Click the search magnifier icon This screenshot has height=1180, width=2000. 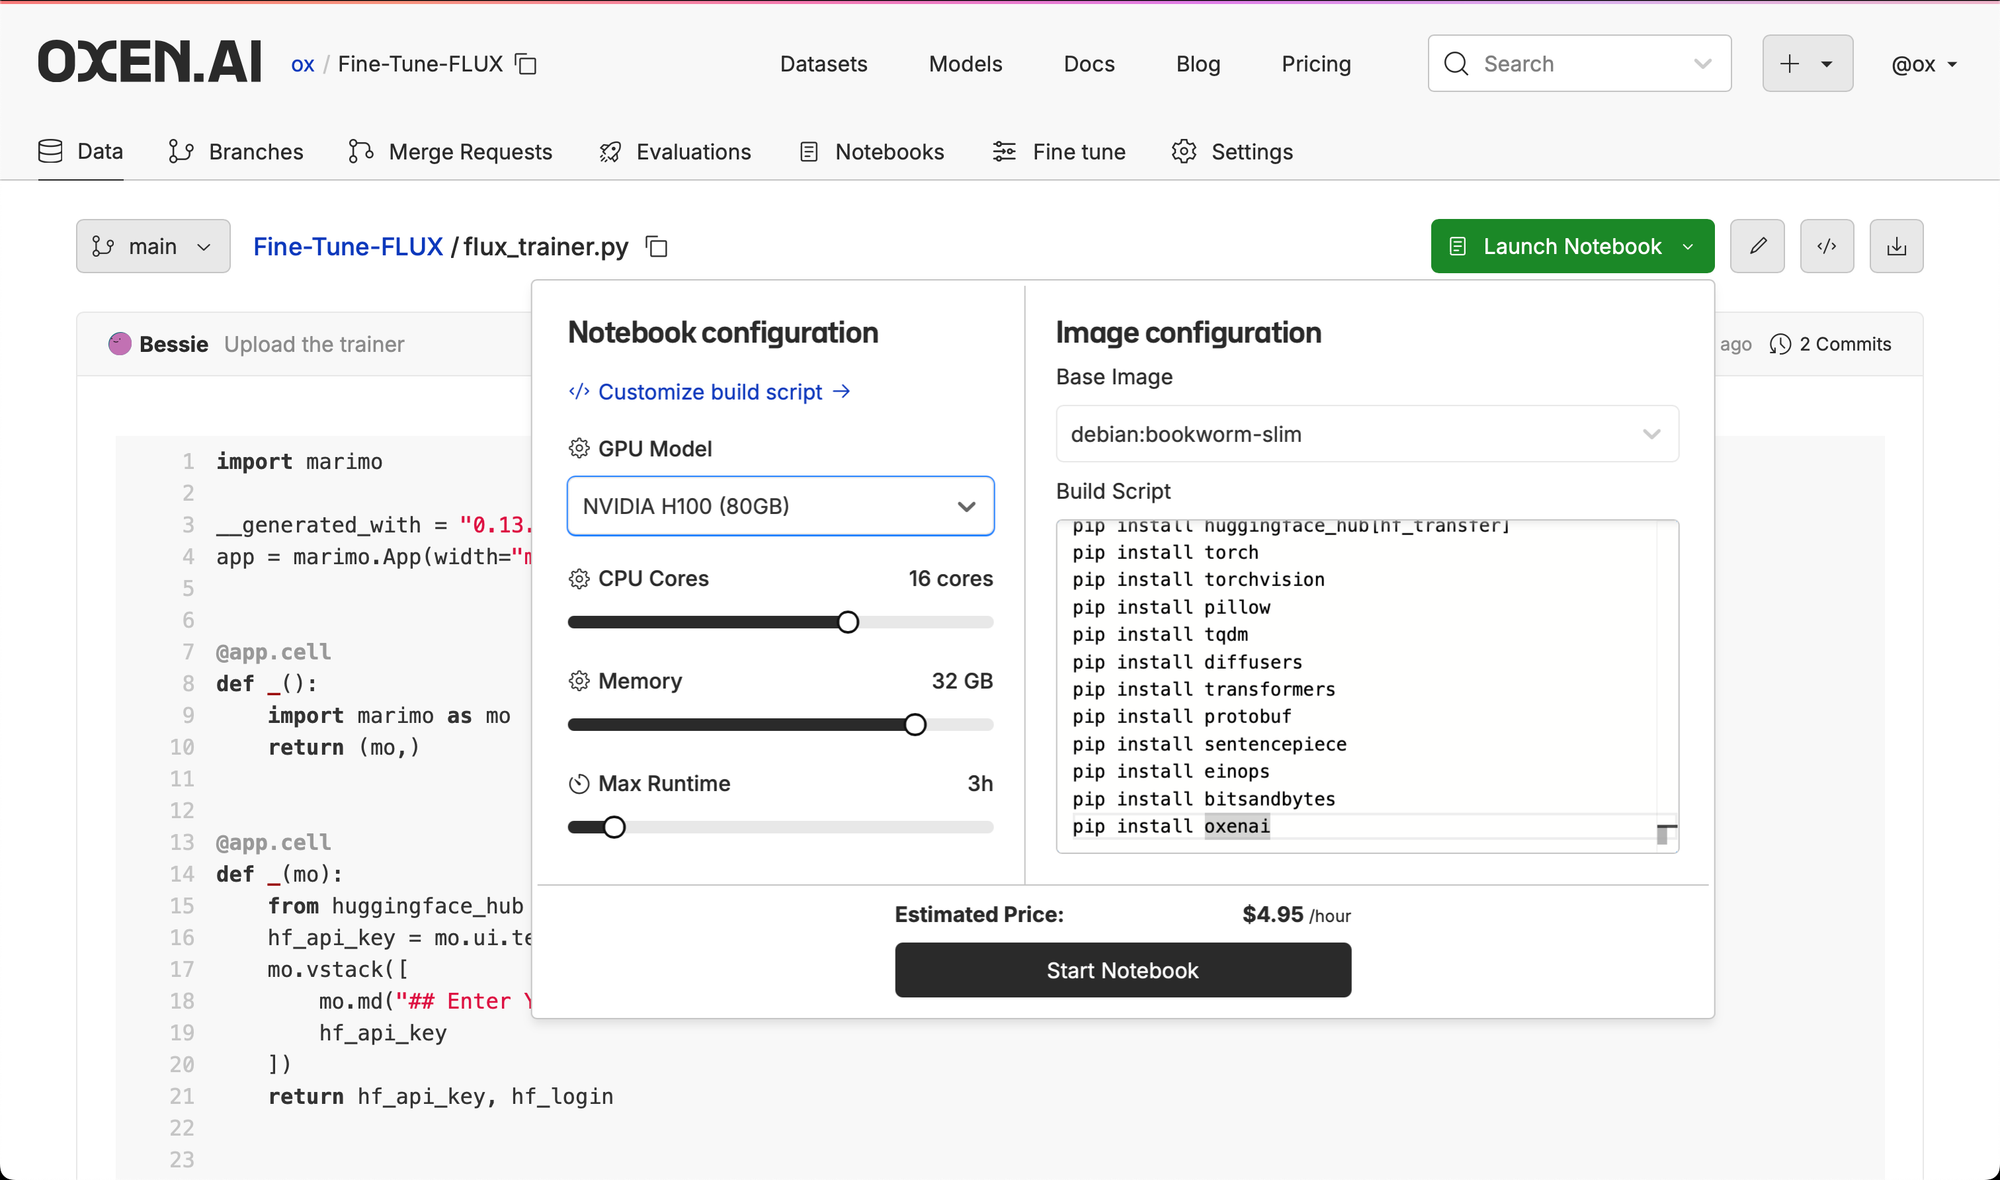1457,64
